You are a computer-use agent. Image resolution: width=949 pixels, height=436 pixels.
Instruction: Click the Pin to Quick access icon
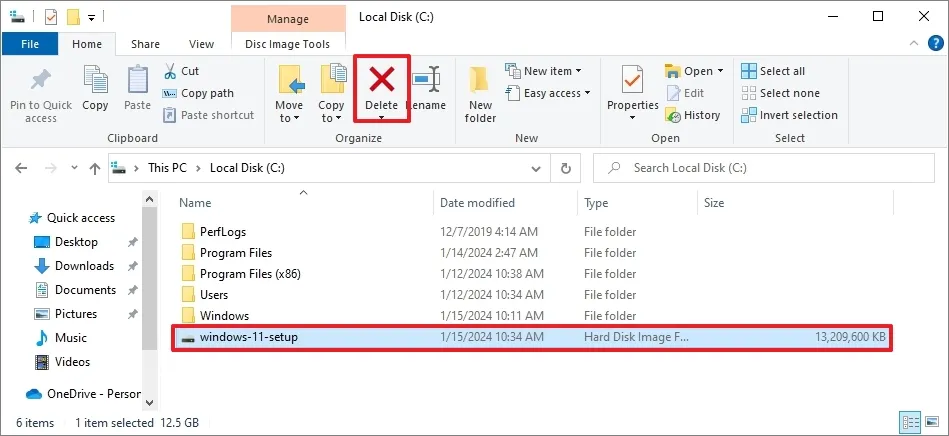41,79
